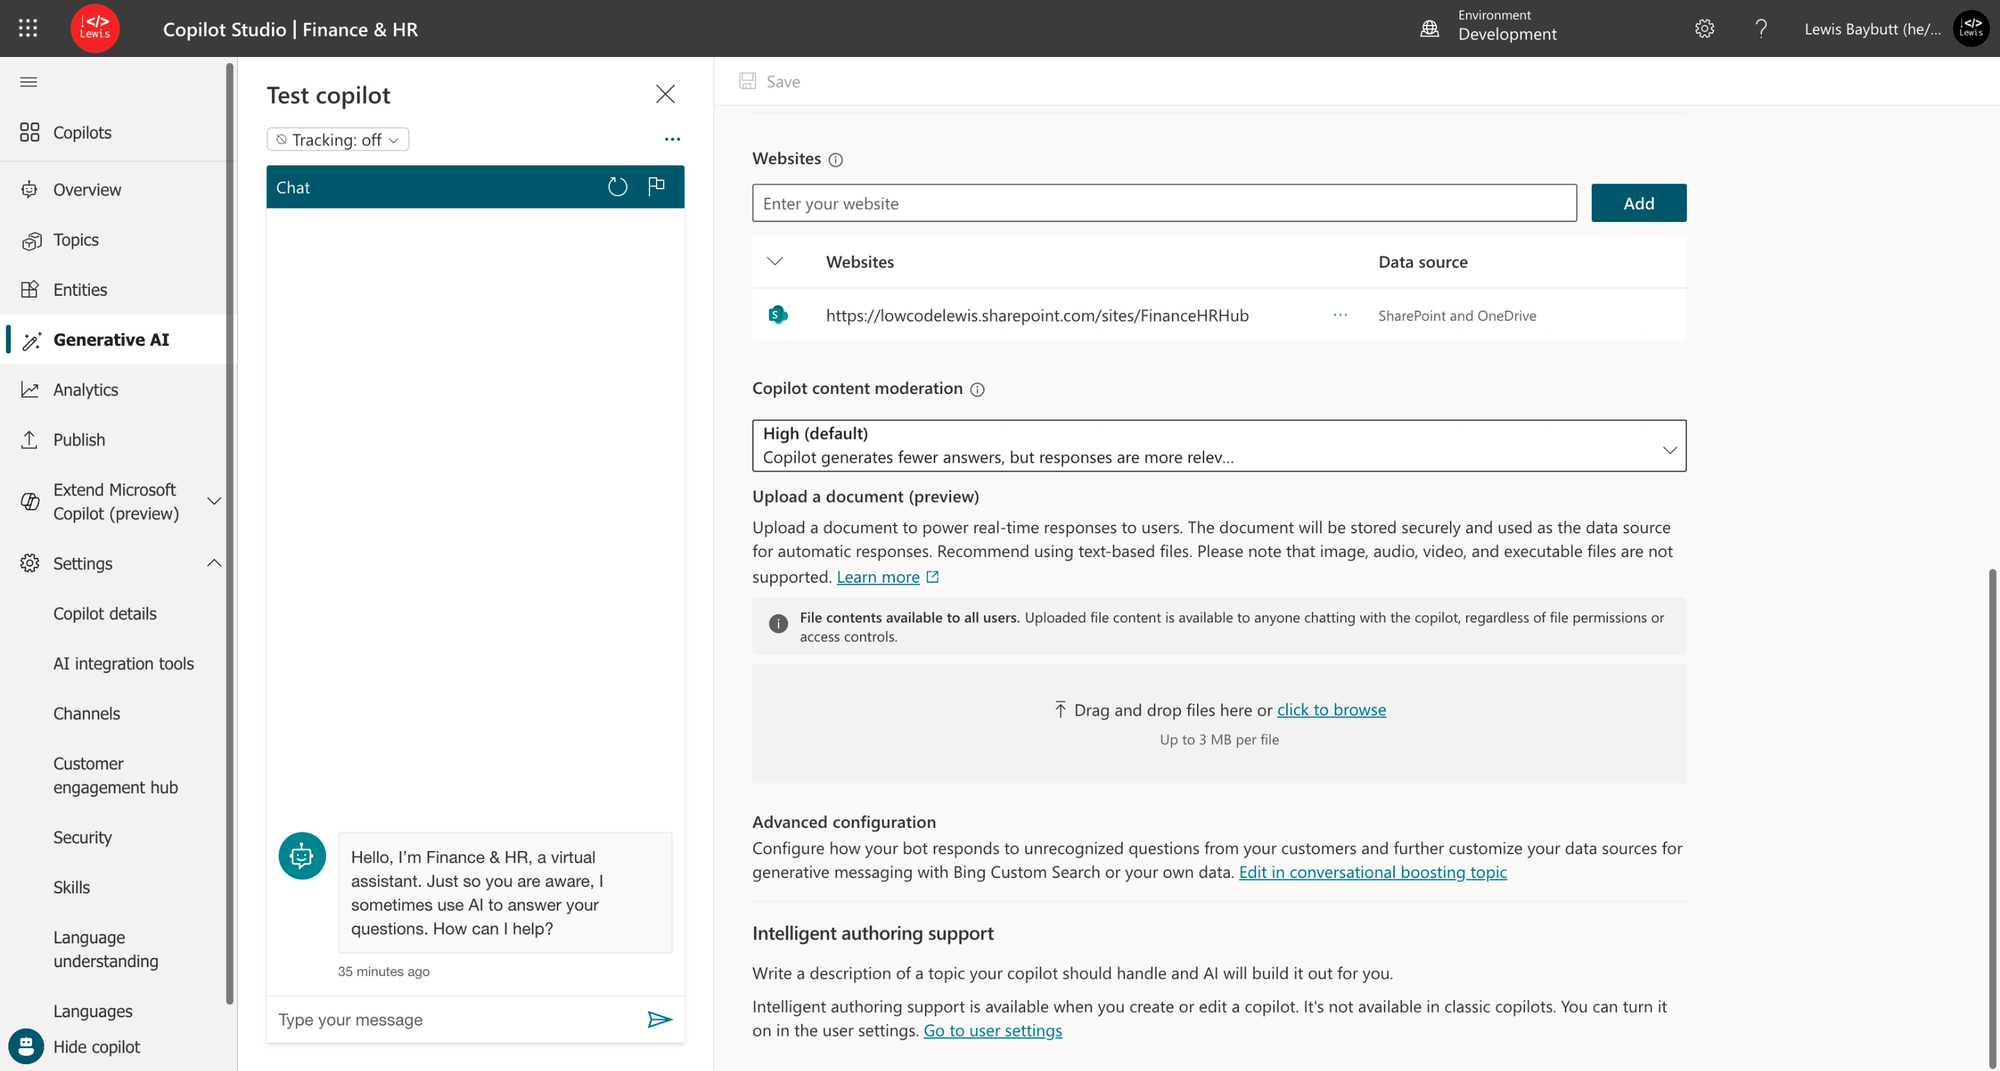Click the '35 minutes ago' timestamp
This screenshot has width=2000, height=1071.
click(384, 971)
